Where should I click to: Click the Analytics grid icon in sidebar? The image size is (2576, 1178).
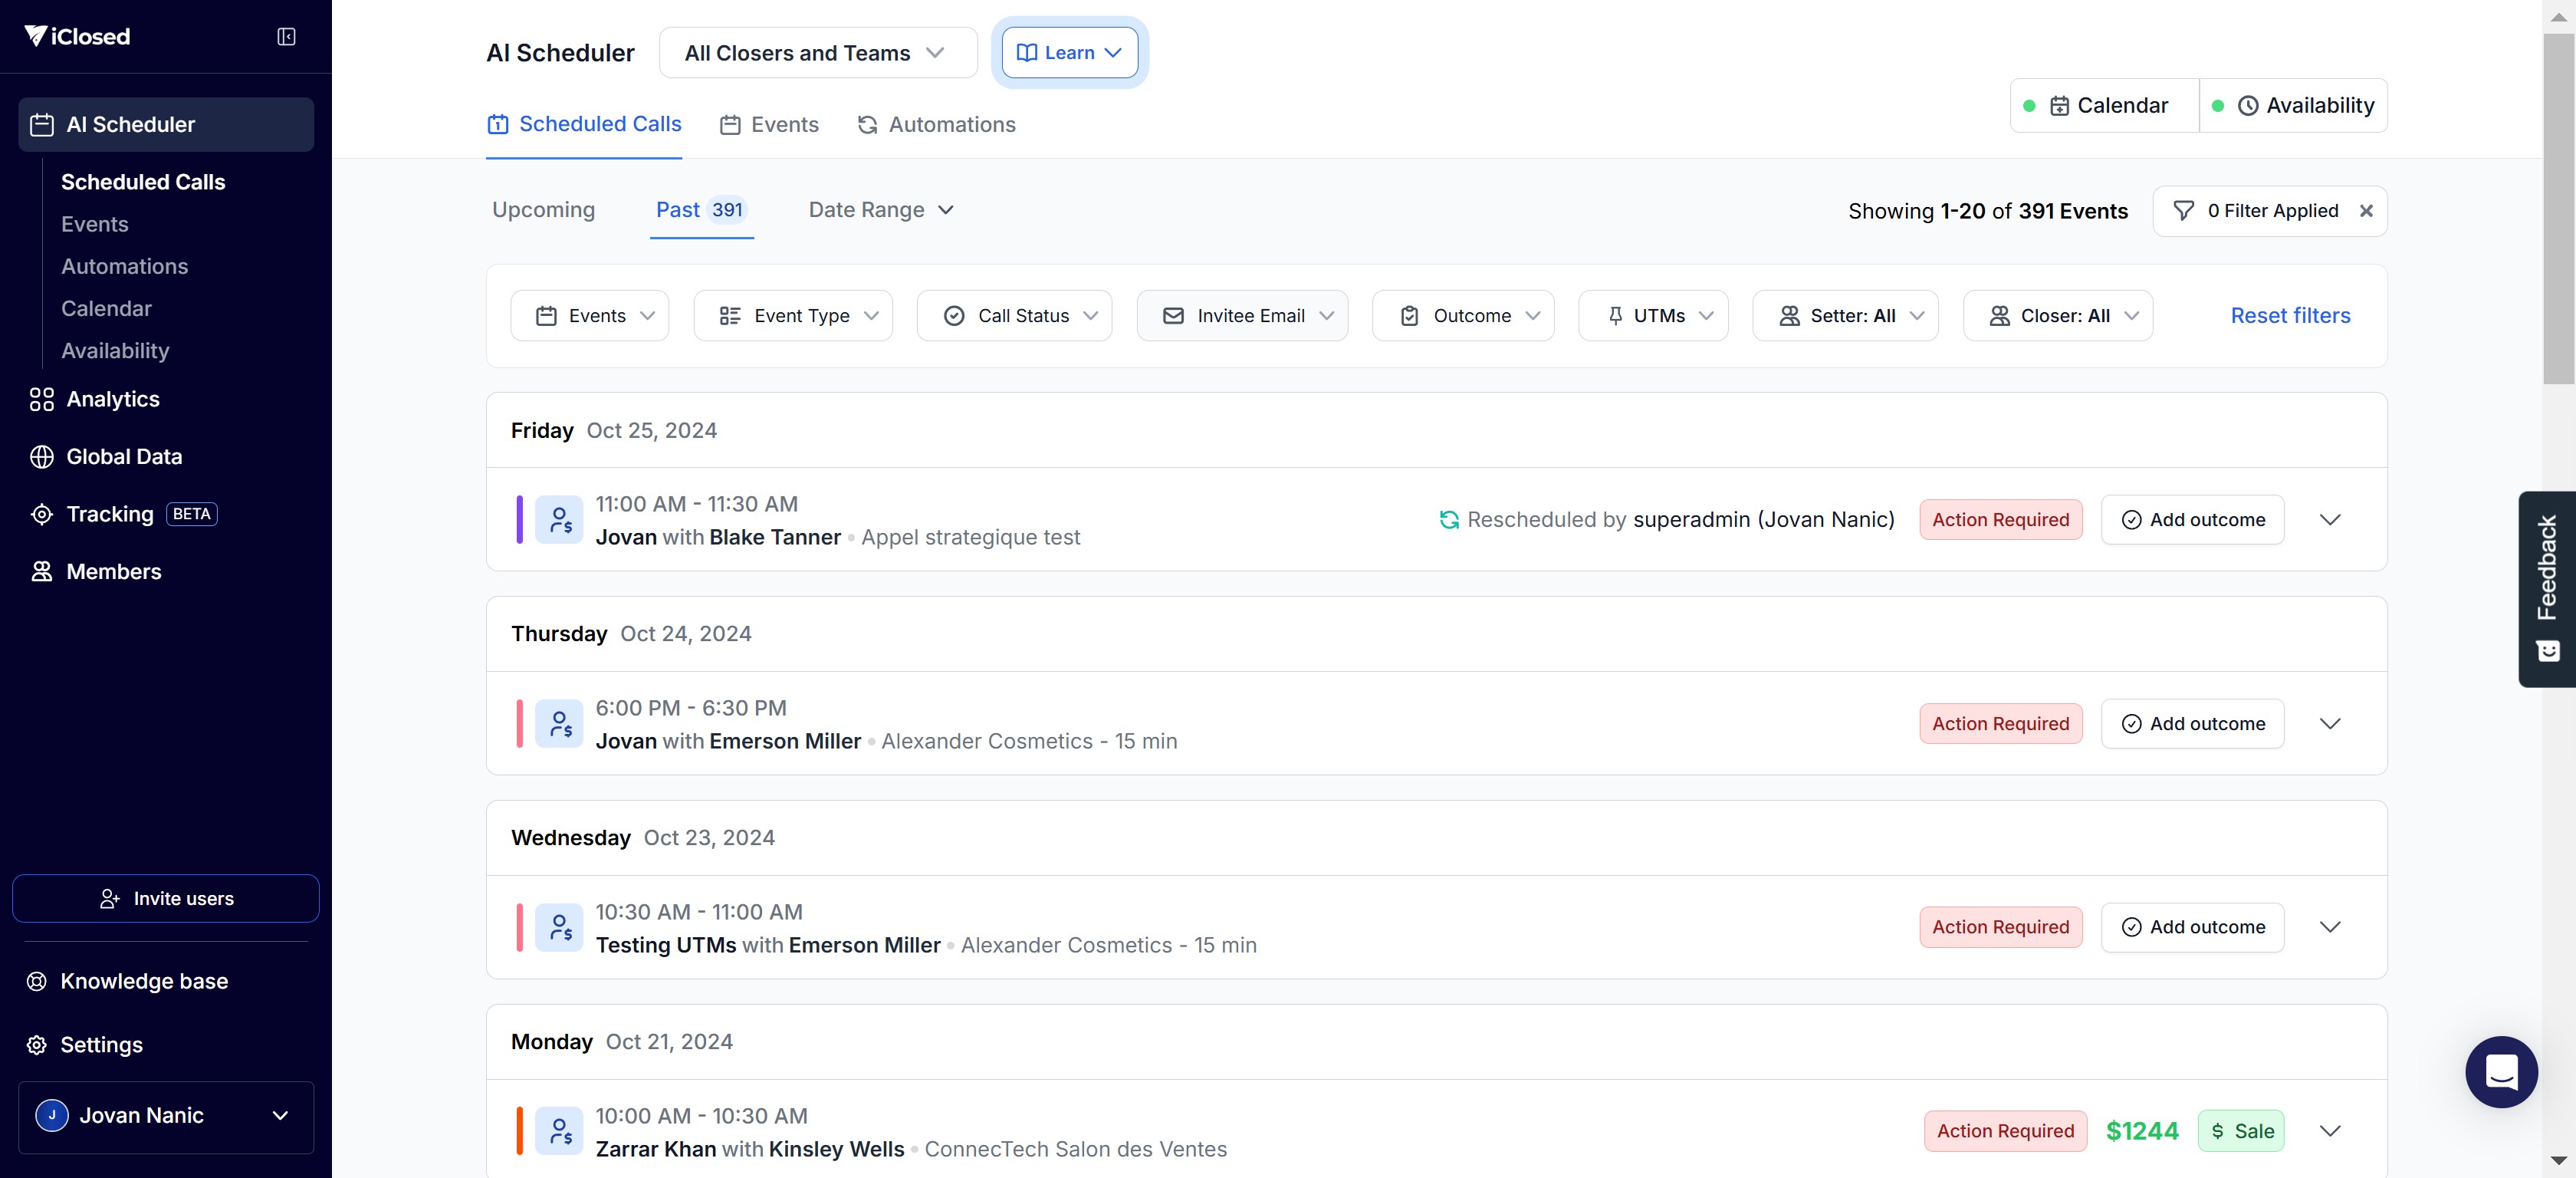41,399
